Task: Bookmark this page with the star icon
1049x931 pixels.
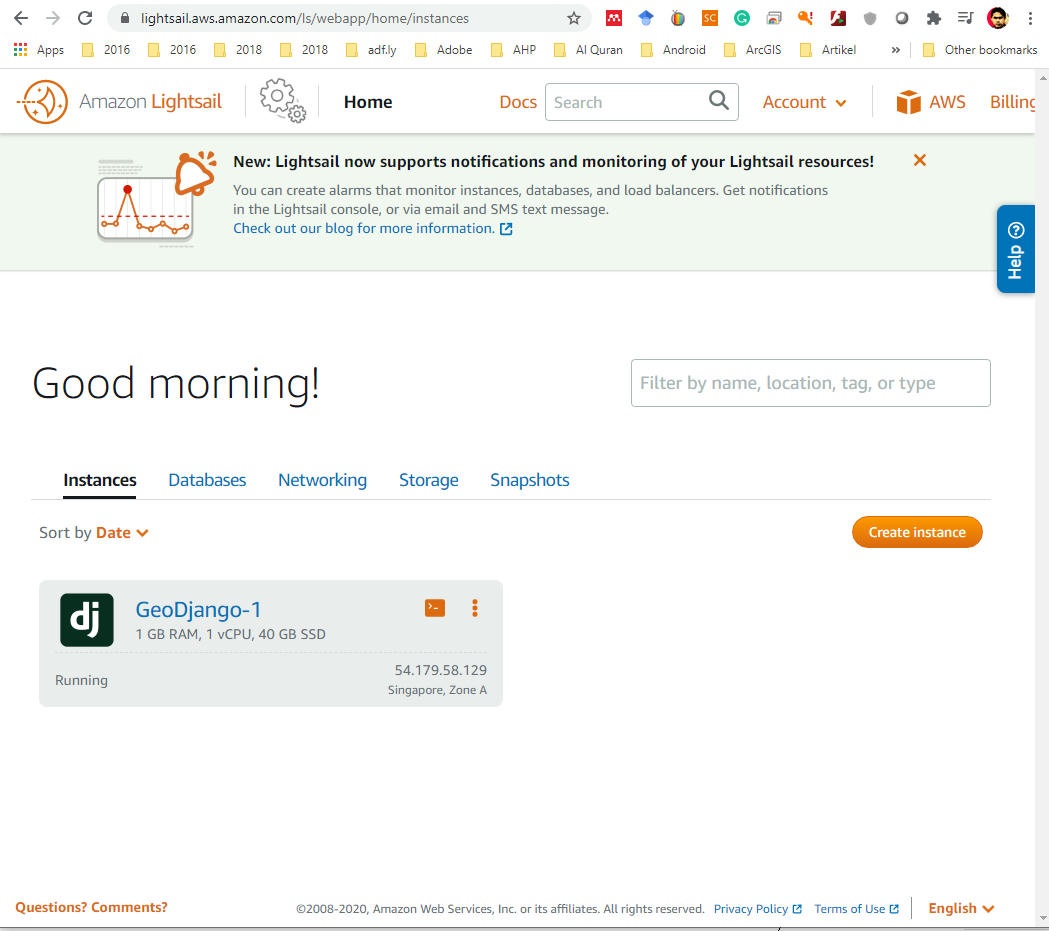Action: click(x=573, y=18)
